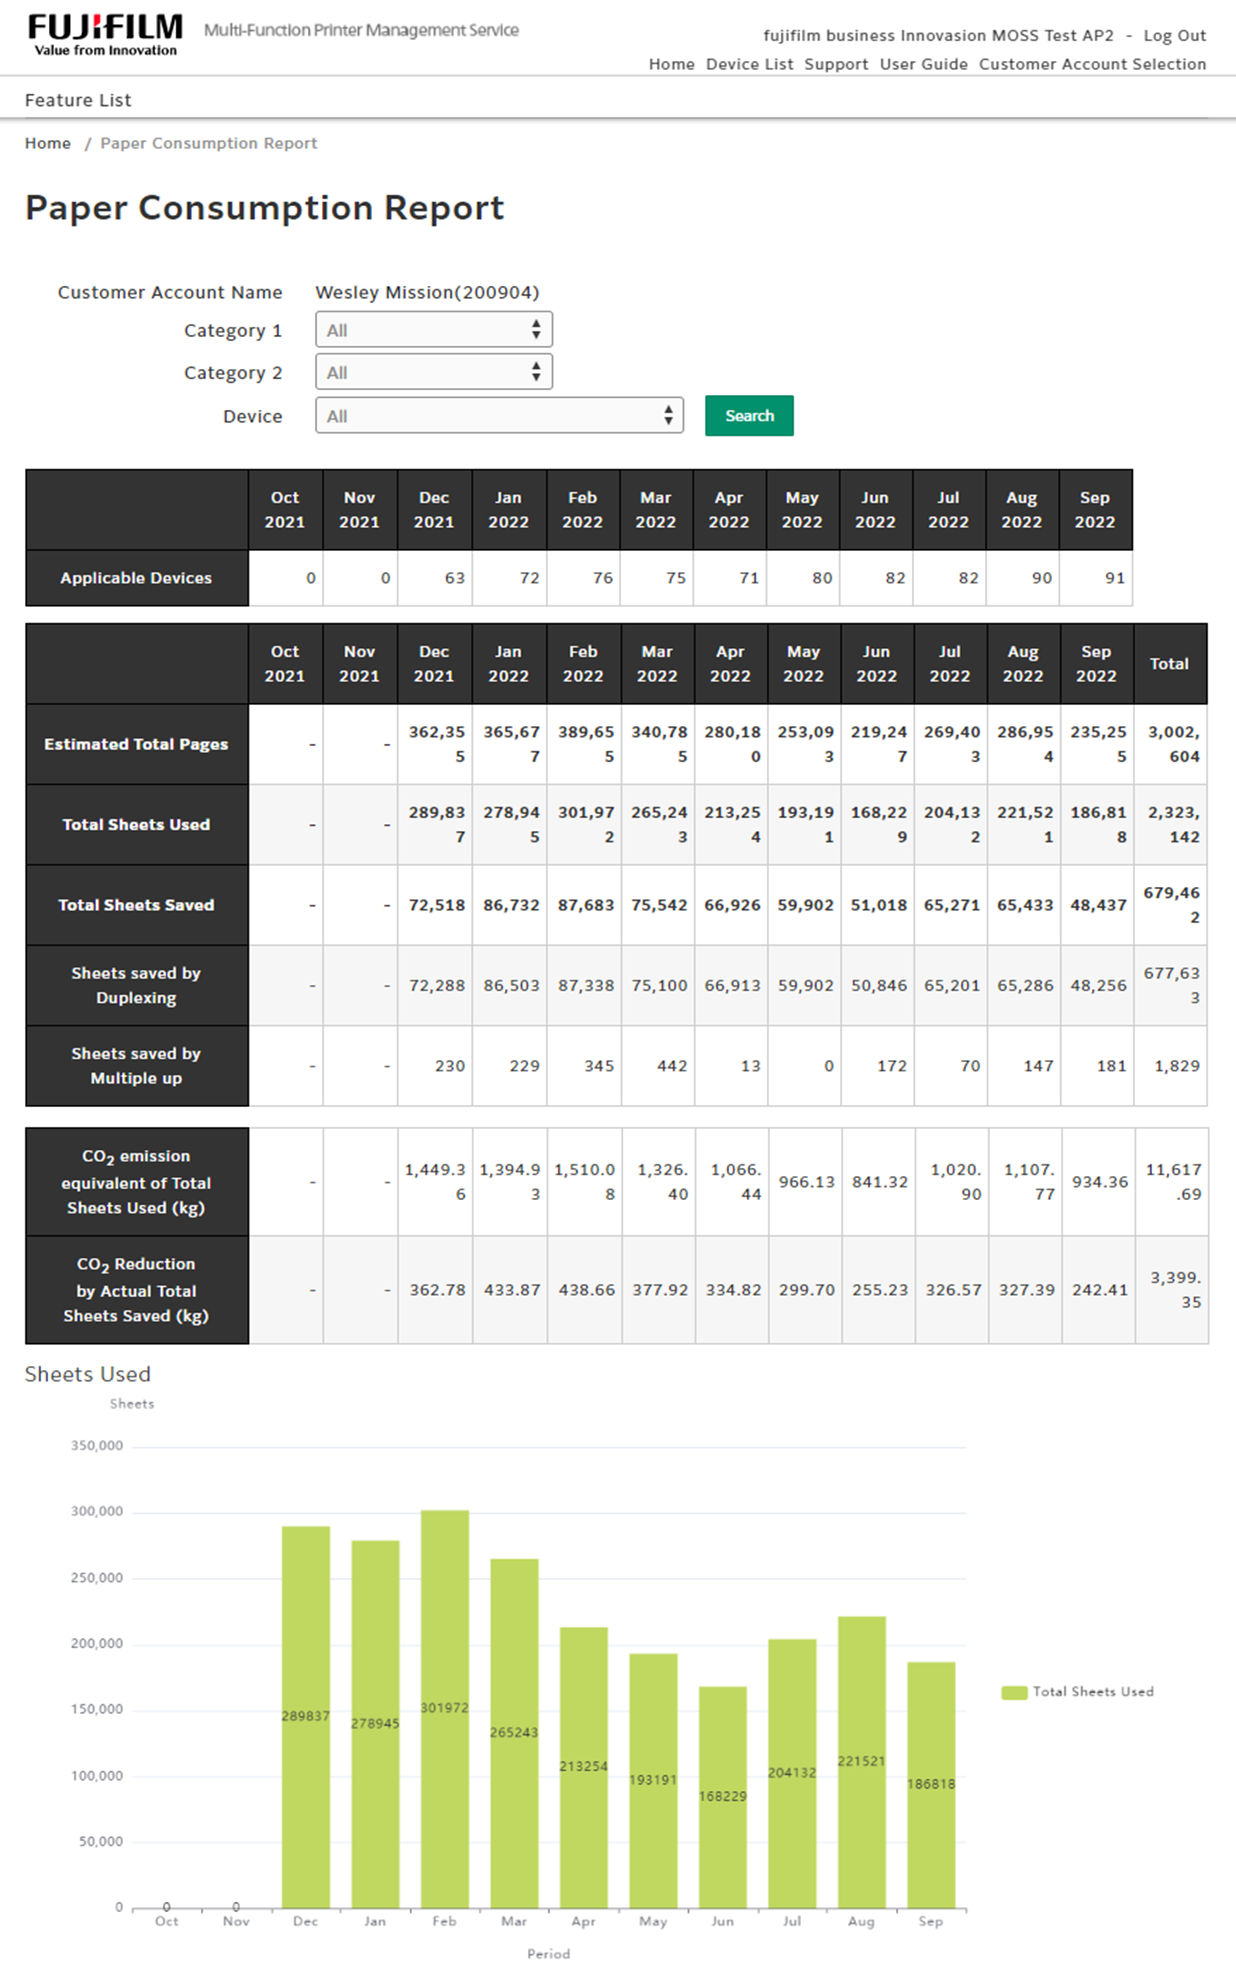Open Device List from top menu
This screenshot has width=1236, height=1976.
(749, 64)
